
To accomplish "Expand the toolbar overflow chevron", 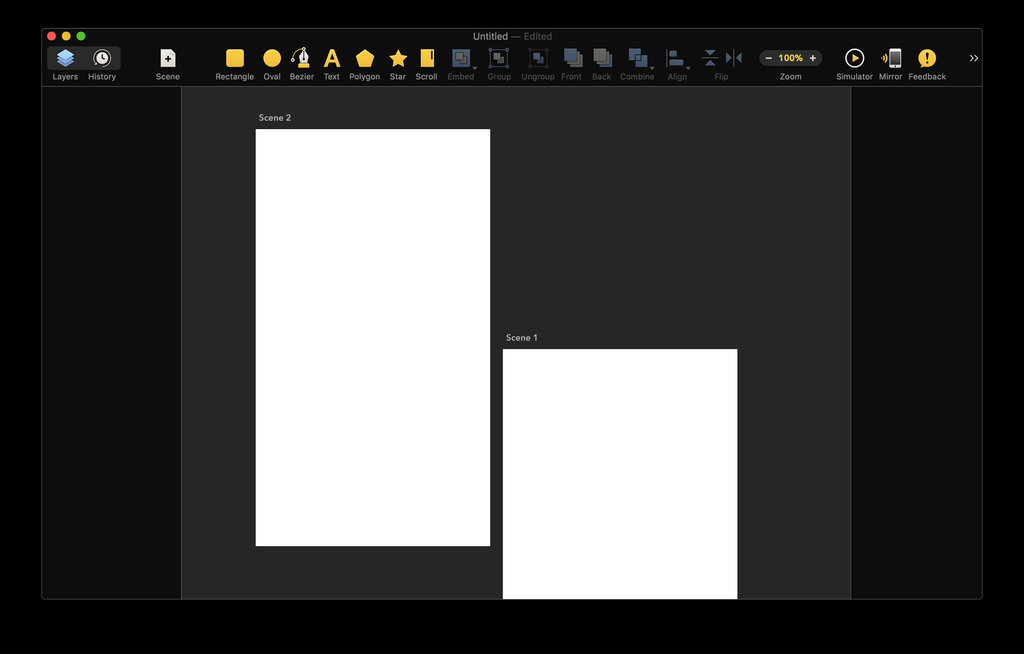I will (x=974, y=59).
